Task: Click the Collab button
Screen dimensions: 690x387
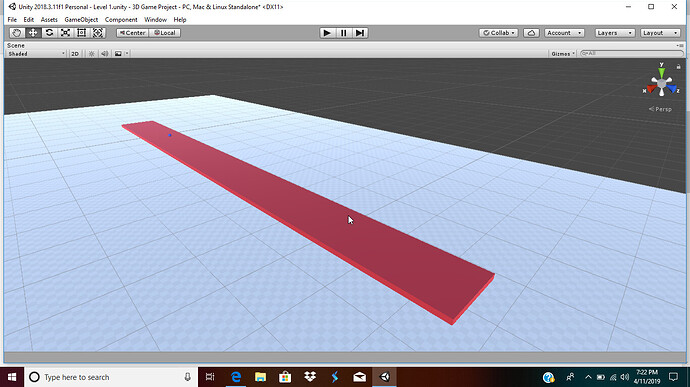Action: point(499,33)
